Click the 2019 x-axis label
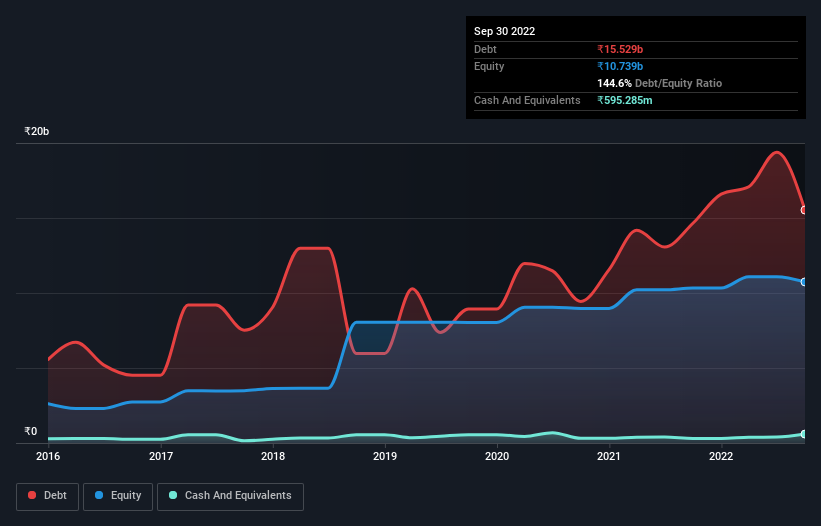Screen dimensions: 821x526 pyautogui.click(x=385, y=456)
